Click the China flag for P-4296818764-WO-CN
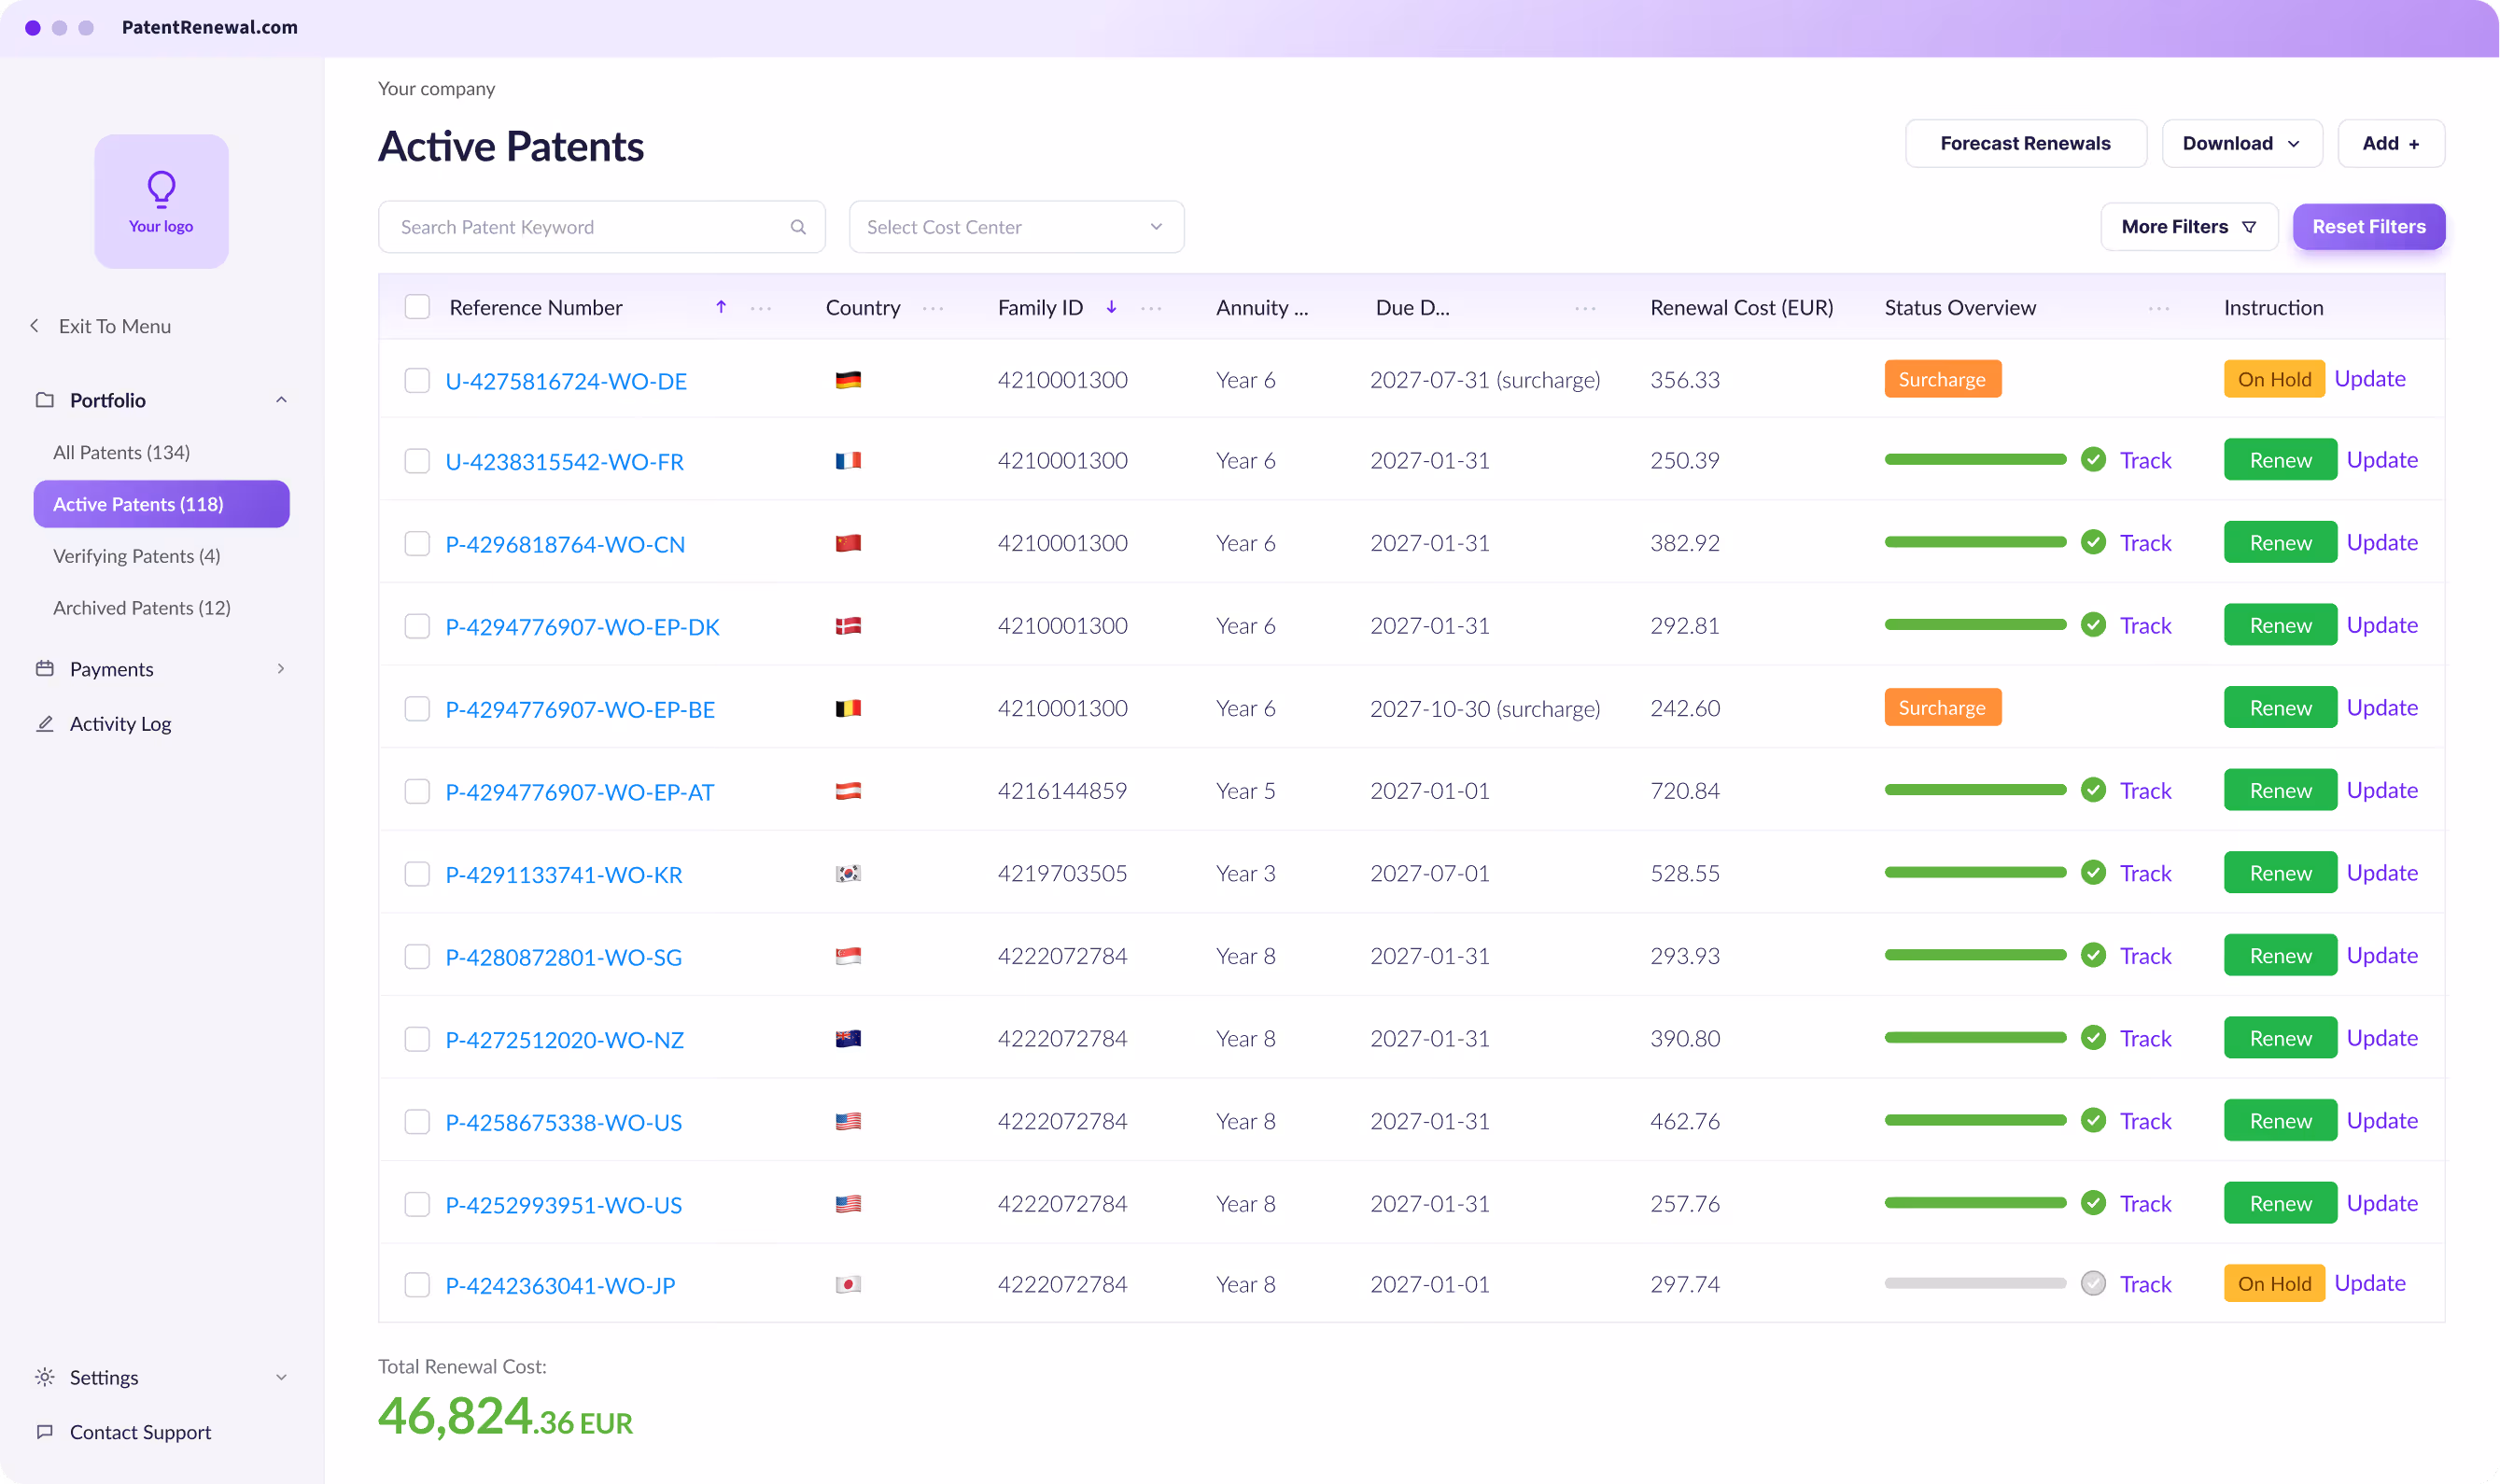The height and width of the screenshot is (1484, 2500). click(848, 543)
